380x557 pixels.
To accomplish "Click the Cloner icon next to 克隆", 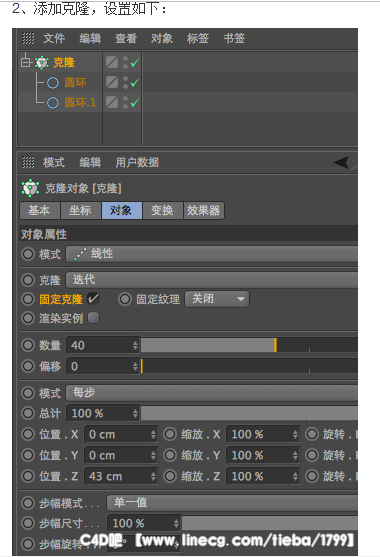I will tap(42, 63).
